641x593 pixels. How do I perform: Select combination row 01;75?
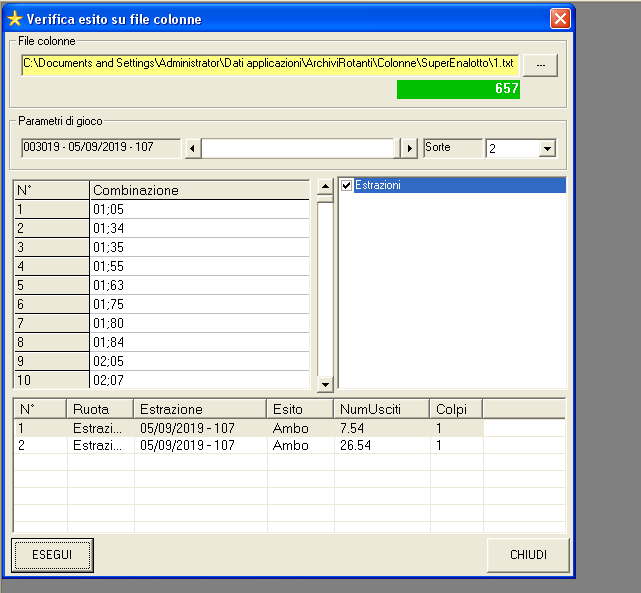coord(162,304)
